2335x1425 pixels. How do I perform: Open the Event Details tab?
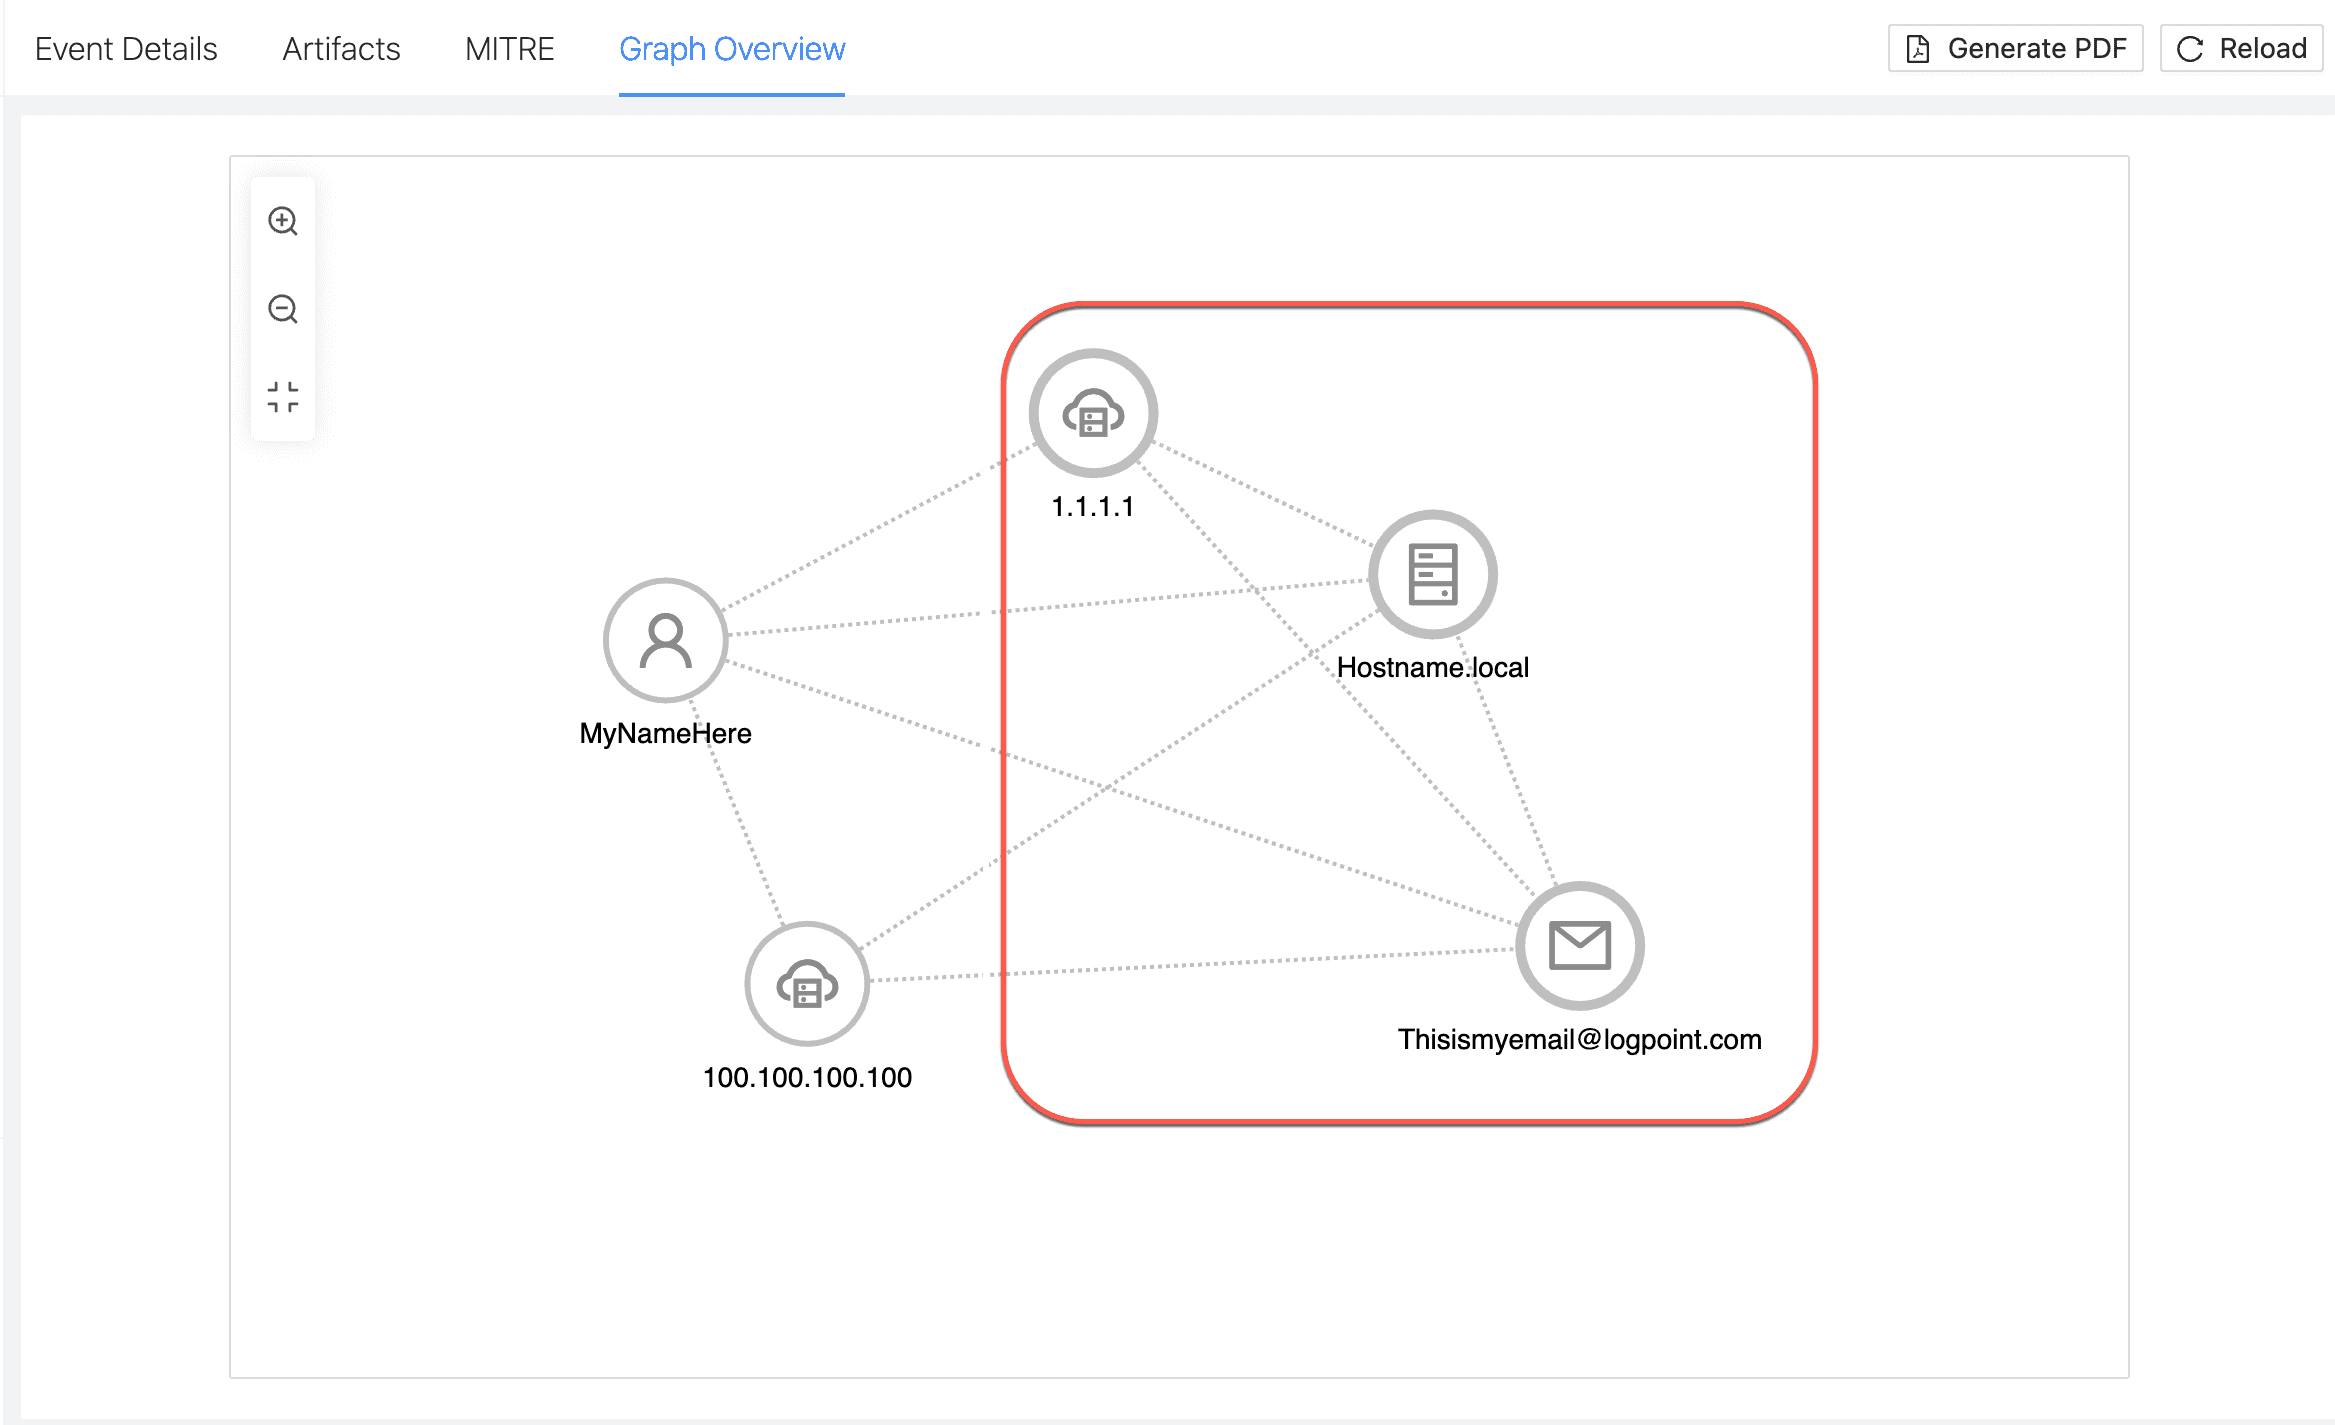click(126, 49)
